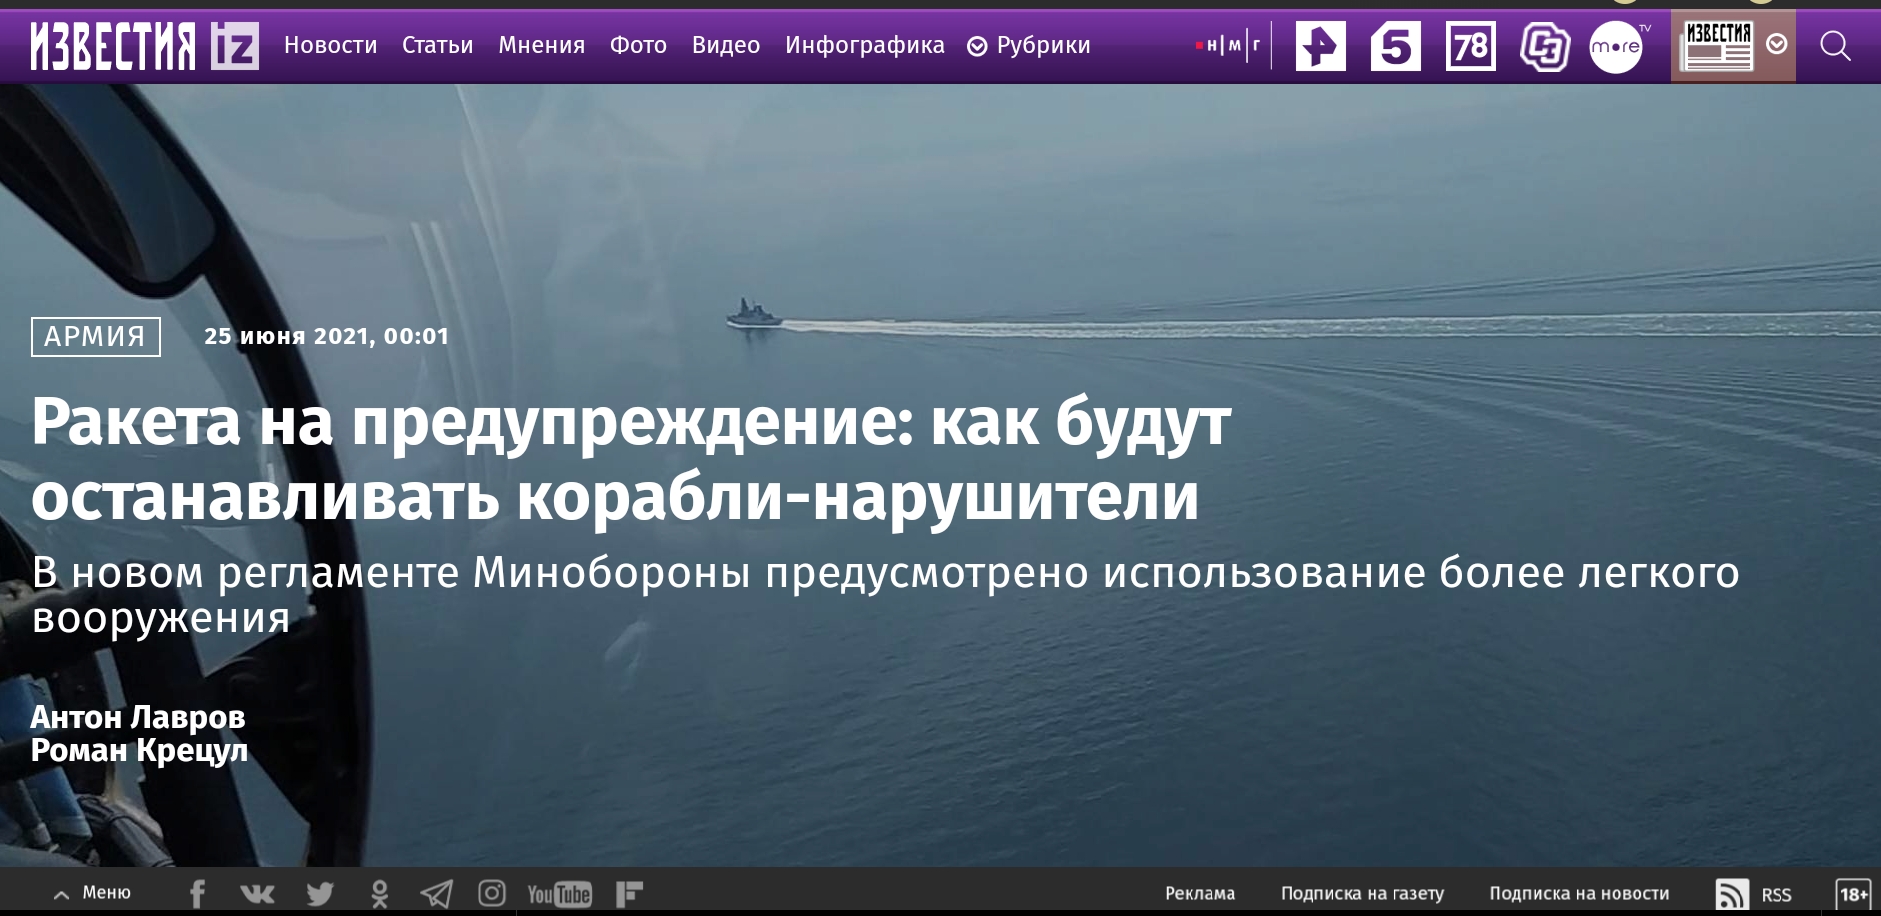Open the more.tv round icon
This screenshot has height=916, width=1881.
[x=1618, y=46]
